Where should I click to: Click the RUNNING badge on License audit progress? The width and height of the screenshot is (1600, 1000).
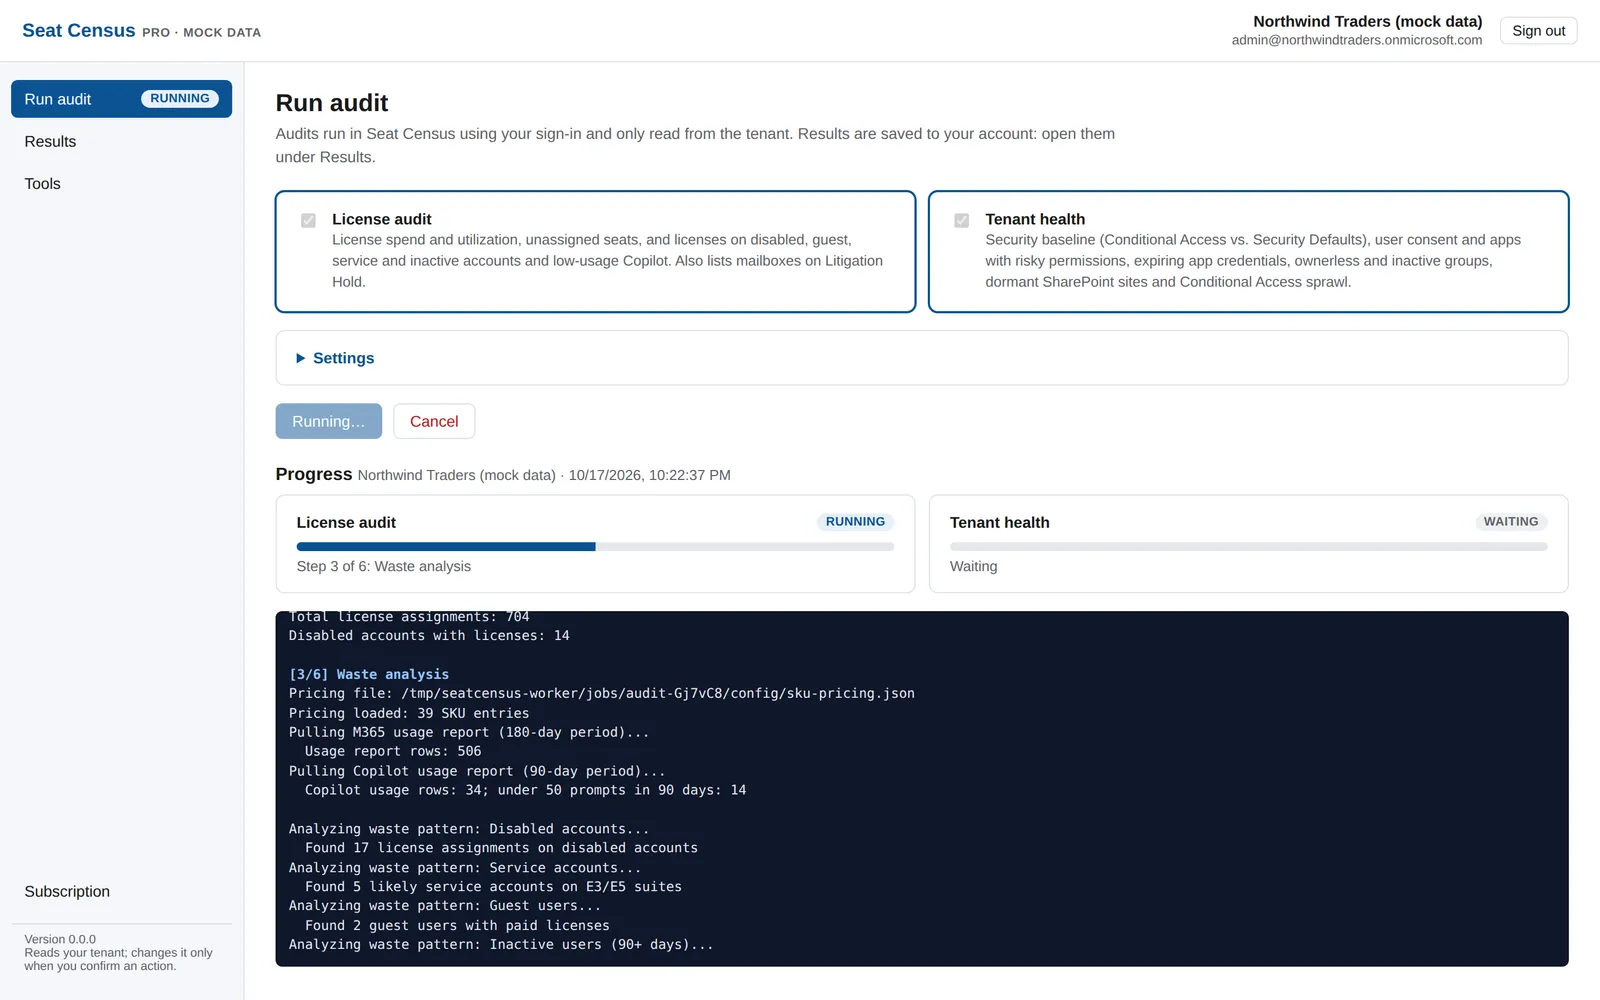pos(855,522)
